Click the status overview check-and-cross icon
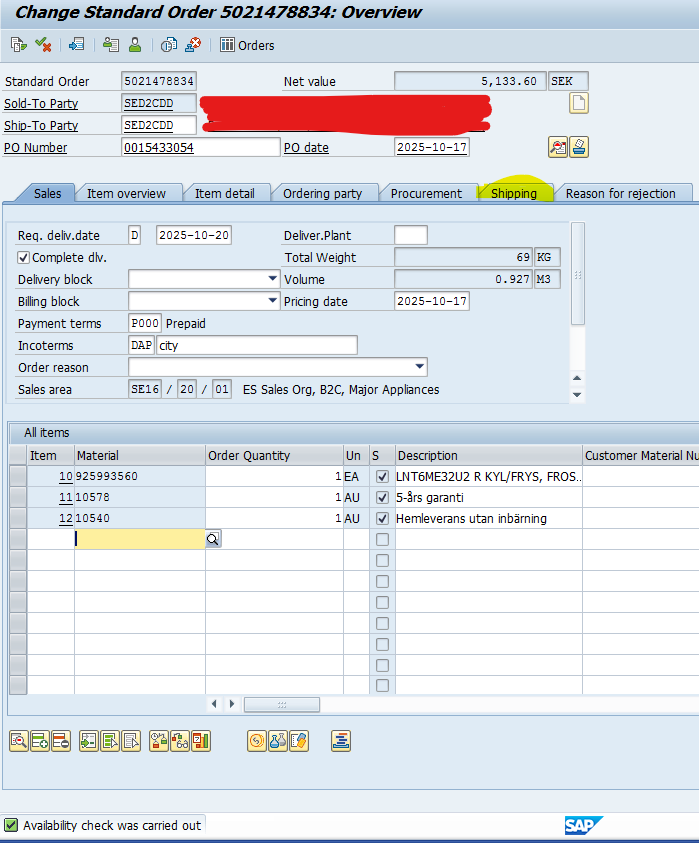Image resolution: width=699 pixels, height=843 pixels. tap(43, 45)
